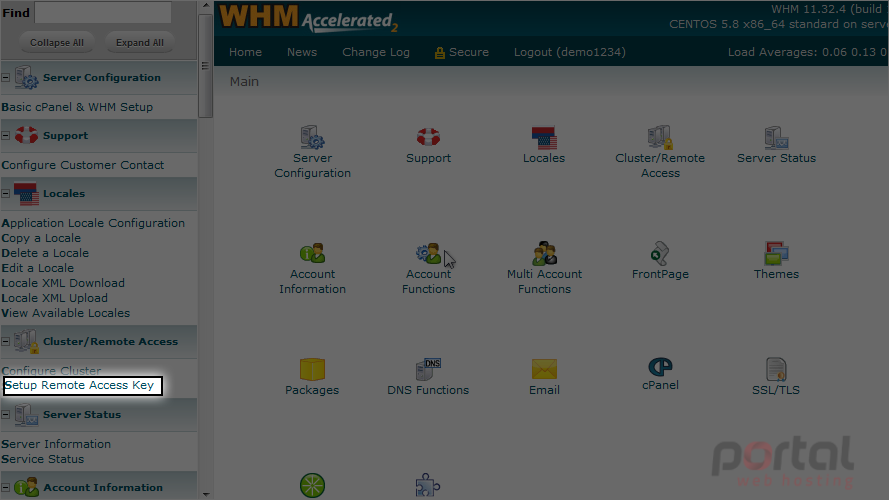This screenshot has height=500, width=889.
Task: Log out via Logout (demo1234)
Action: tap(570, 52)
